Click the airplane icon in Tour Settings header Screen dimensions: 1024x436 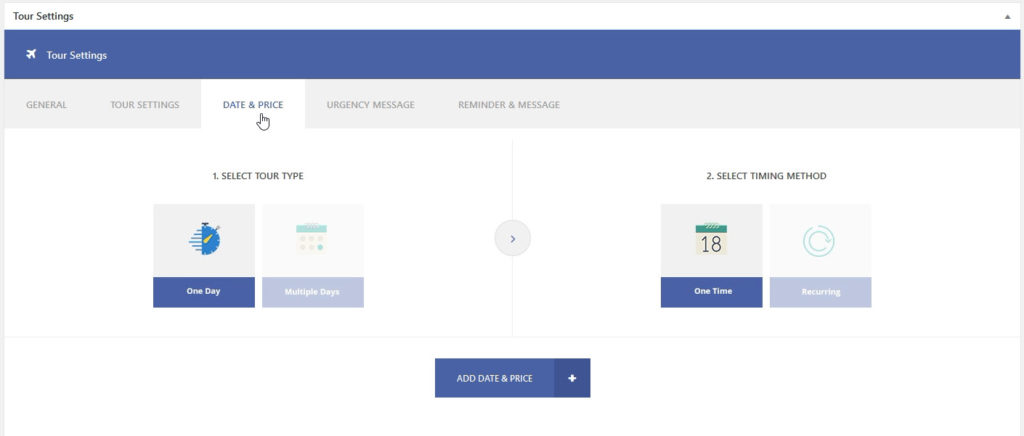click(x=31, y=54)
